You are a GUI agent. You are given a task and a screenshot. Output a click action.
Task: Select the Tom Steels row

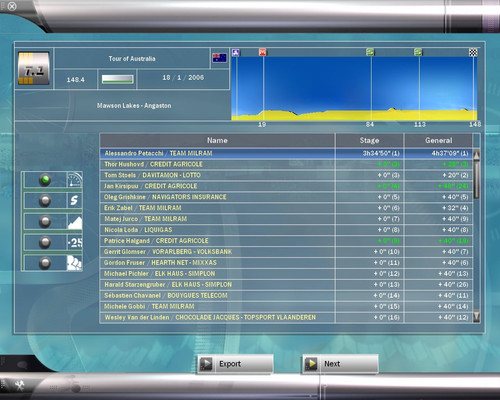(x=286, y=175)
